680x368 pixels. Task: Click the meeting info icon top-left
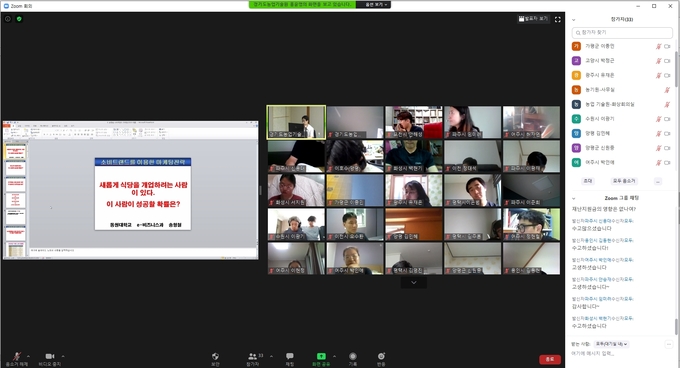click(8, 19)
